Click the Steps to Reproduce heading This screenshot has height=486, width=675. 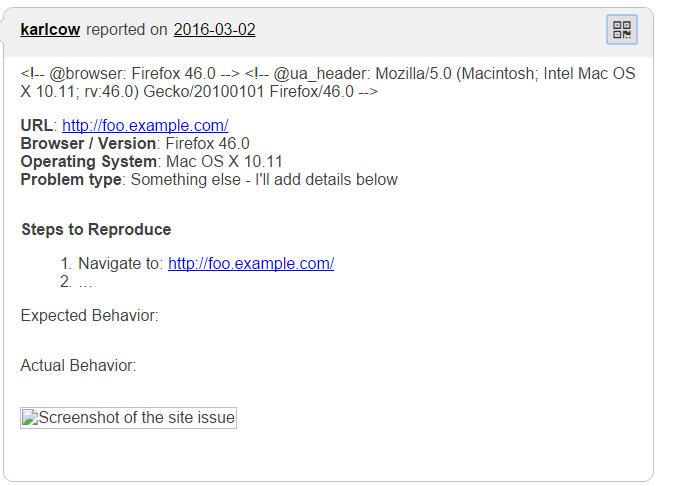point(96,230)
